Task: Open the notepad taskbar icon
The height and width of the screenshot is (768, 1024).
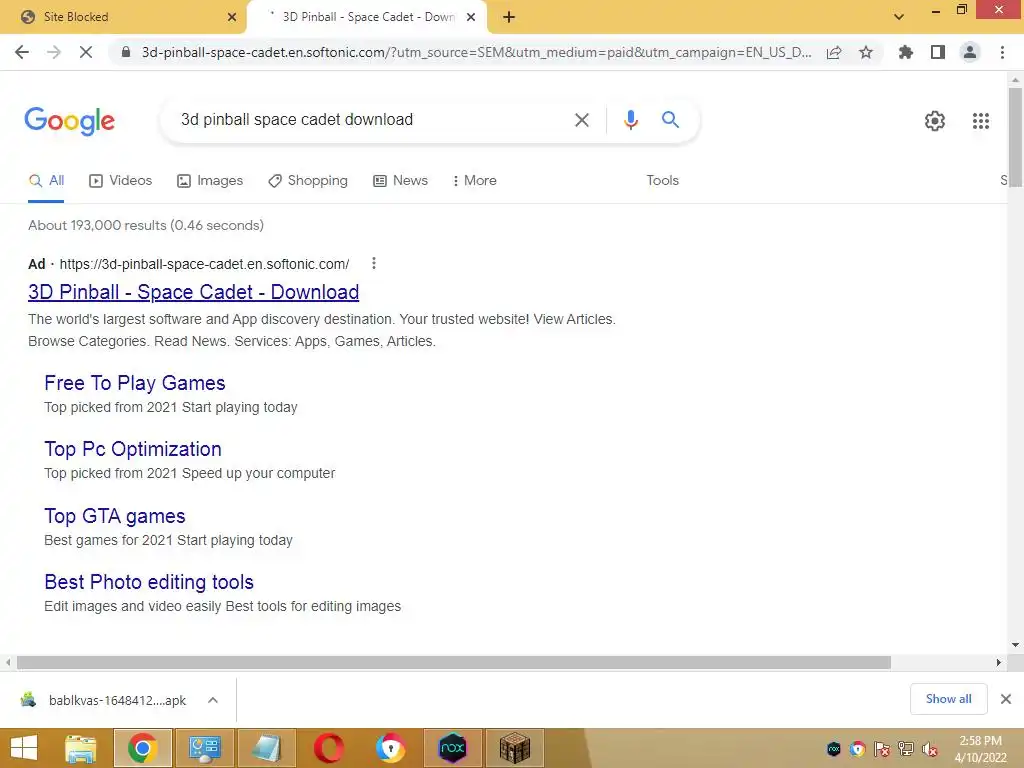Action: [266, 748]
